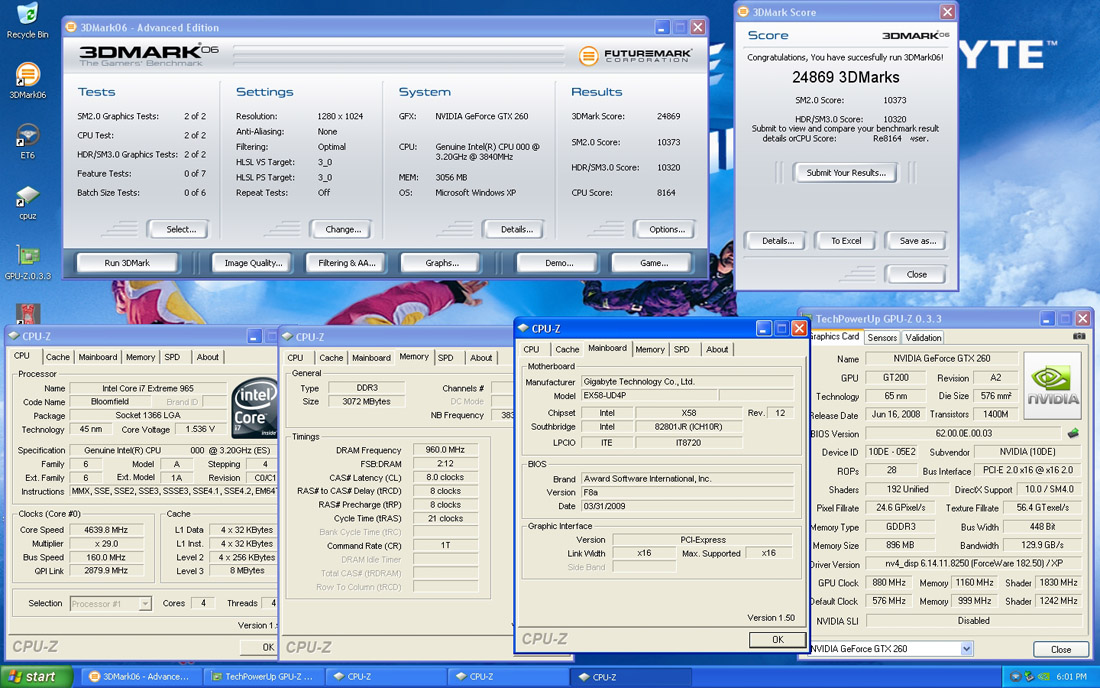Click the front CPU-Z Mainboard window title icon
The height and width of the screenshot is (688, 1100).
(523, 328)
